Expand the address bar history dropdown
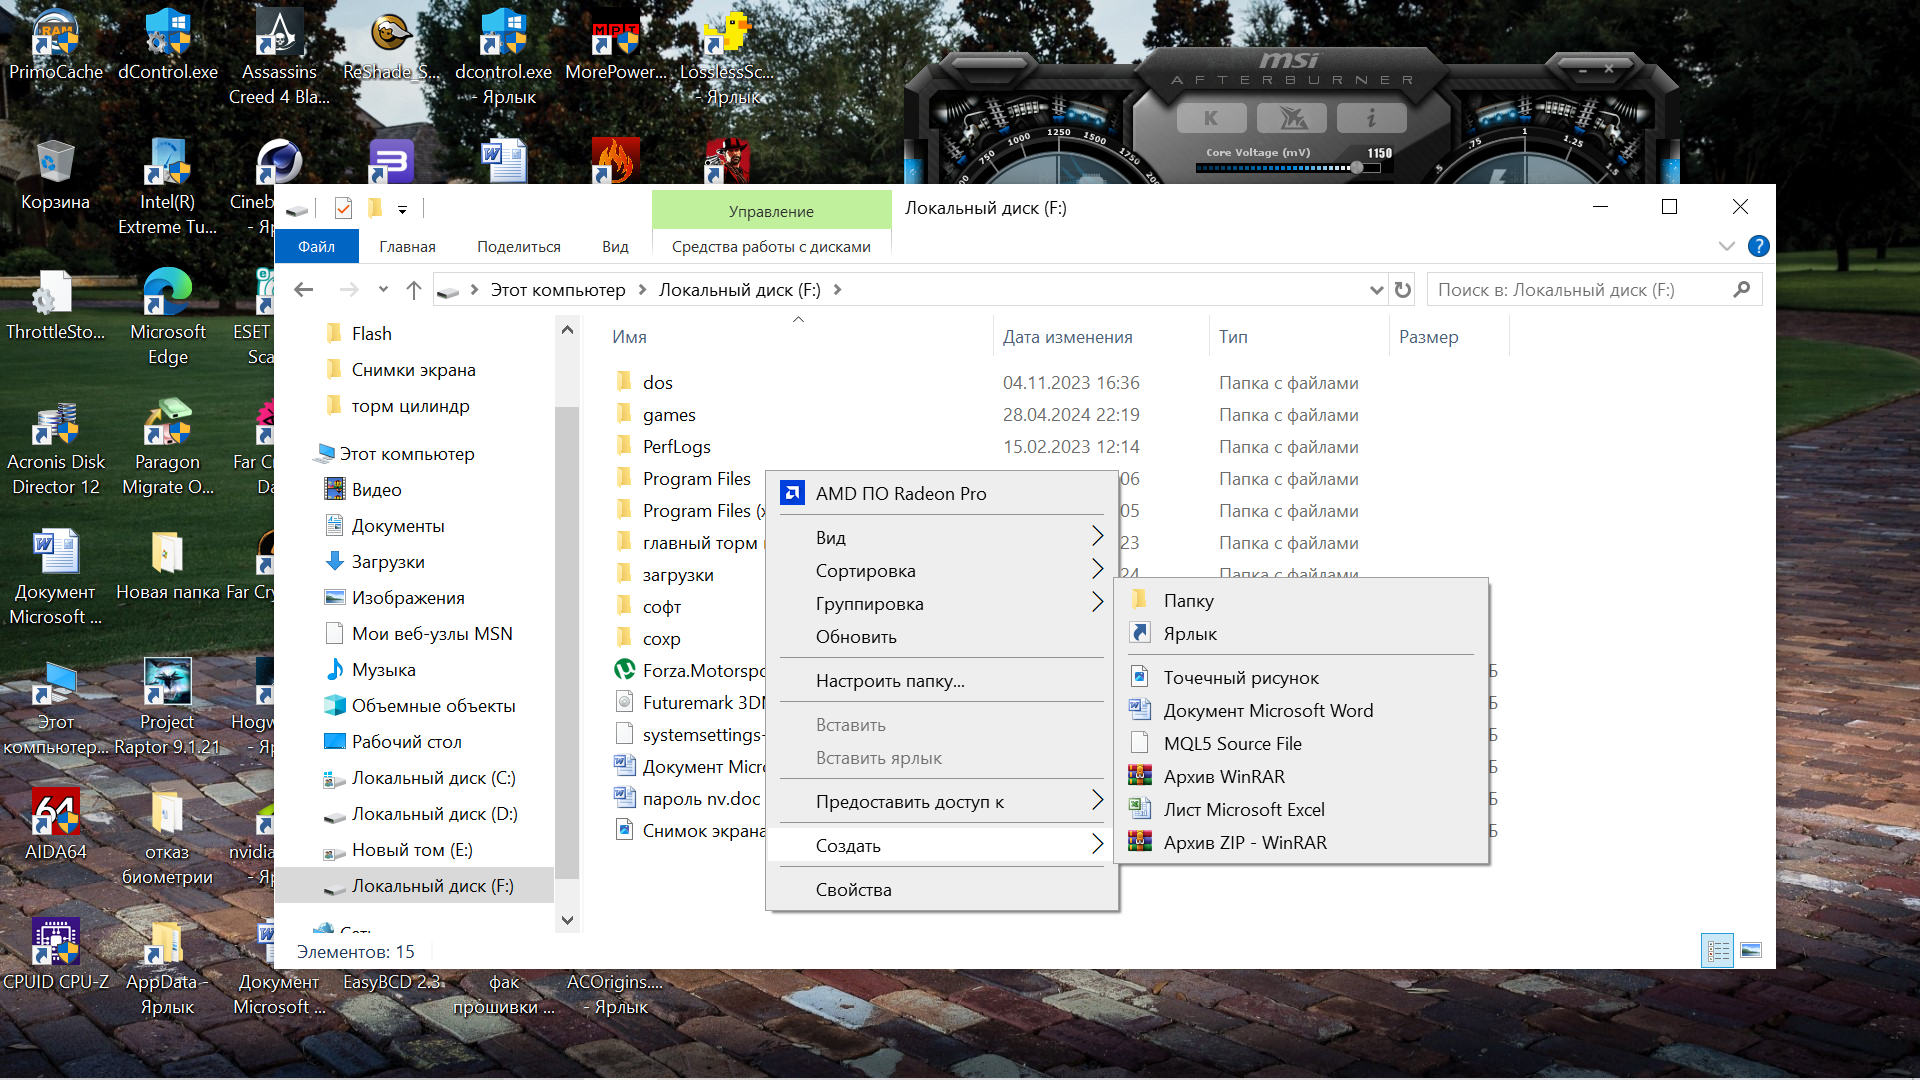 point(1376,290)
